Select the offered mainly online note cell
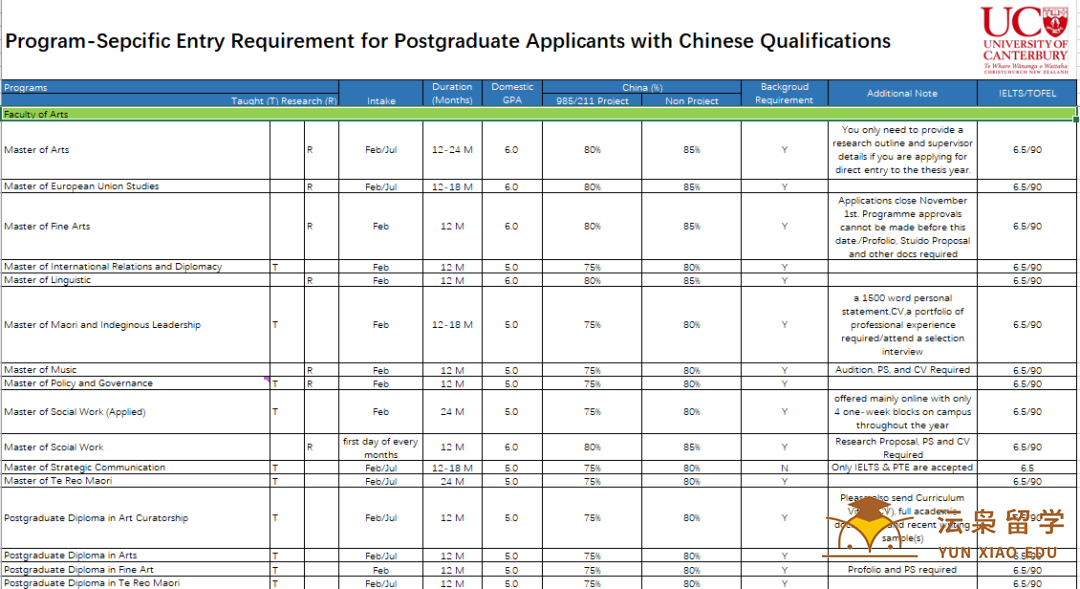The image size is (1080, 589). tap(902, 412)
